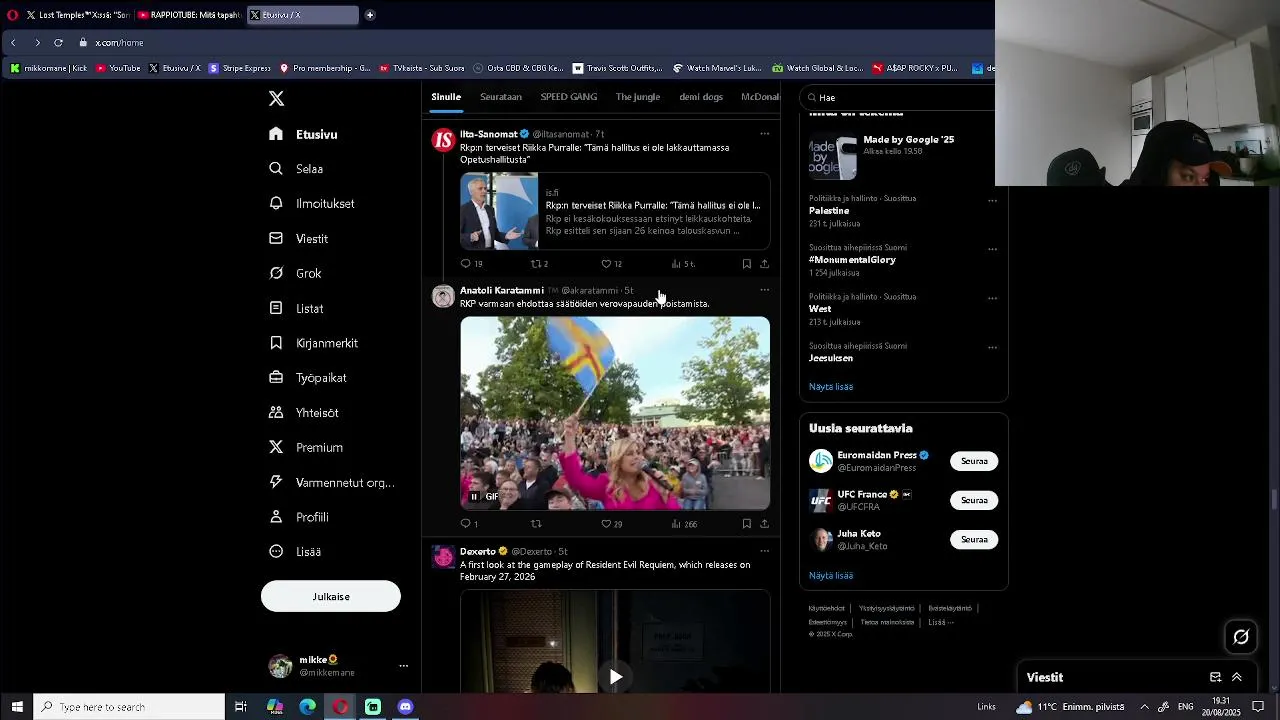Reply to Anatoli Karatammi post

point(469,524)
